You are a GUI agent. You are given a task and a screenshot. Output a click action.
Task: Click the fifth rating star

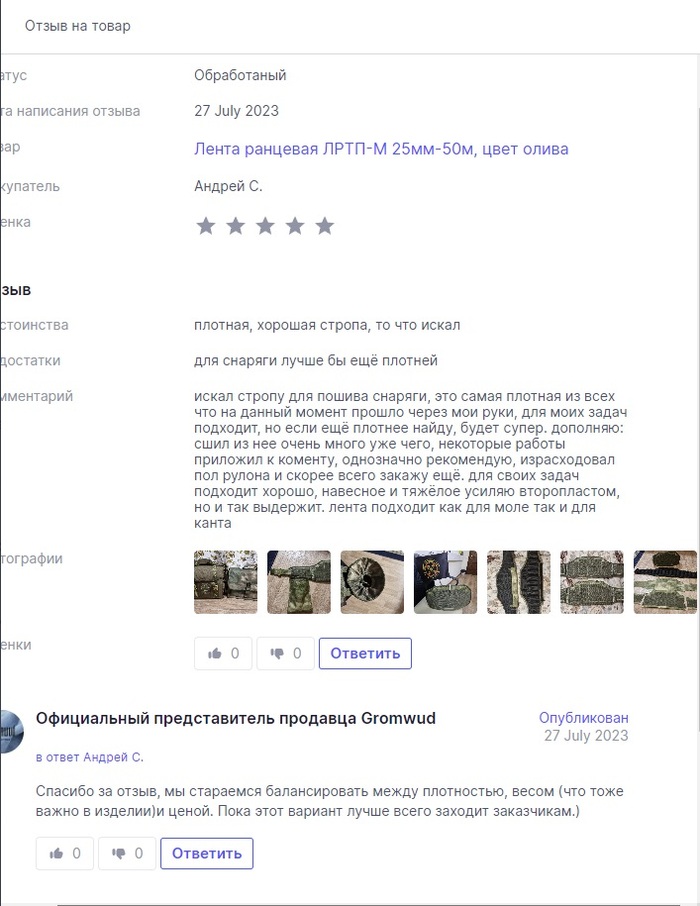tap(325, 226)
